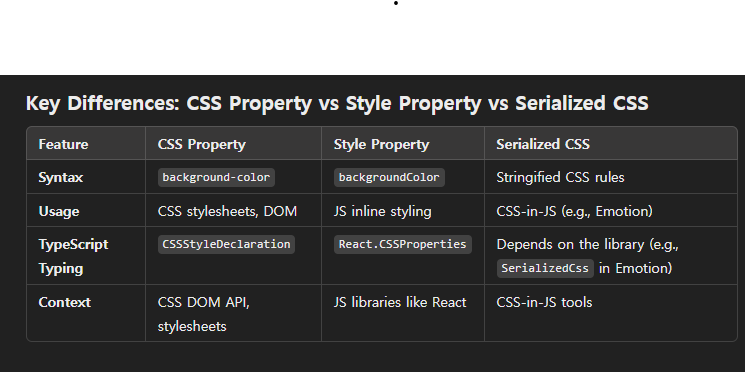Image resolution: width=745 pixels, height=372 pixels.
Task: Click the 'Key Differences' heading text
Action: coord(337,103)
